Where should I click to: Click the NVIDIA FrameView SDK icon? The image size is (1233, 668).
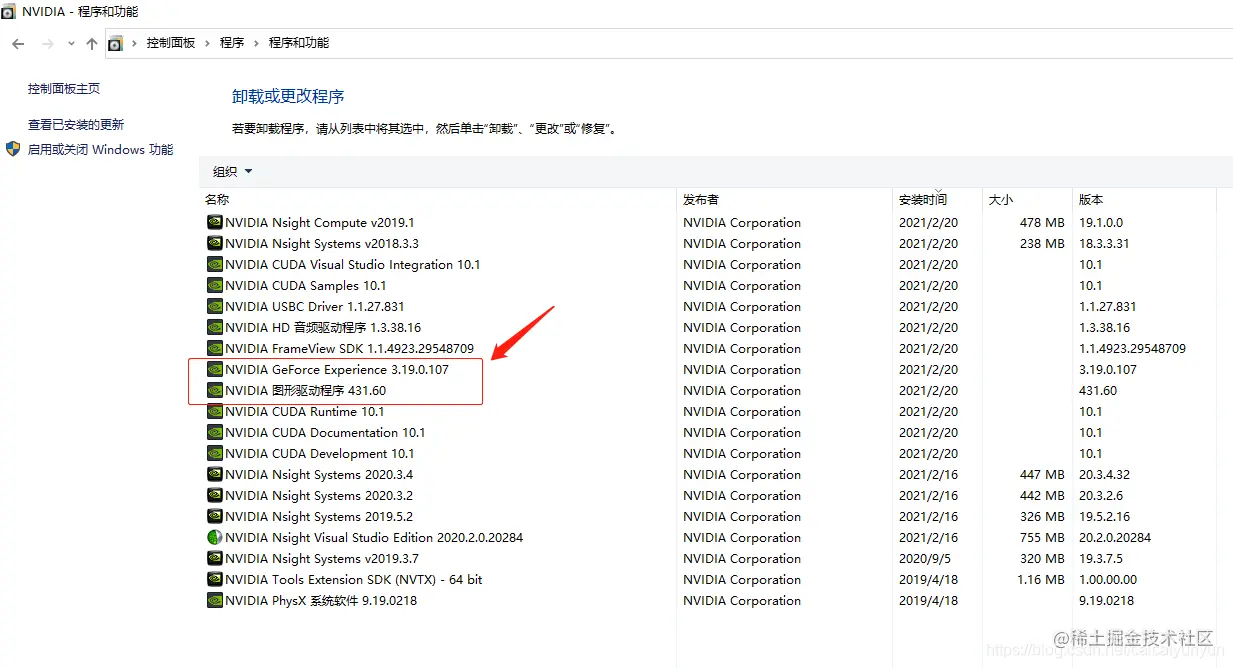(214, 349)
